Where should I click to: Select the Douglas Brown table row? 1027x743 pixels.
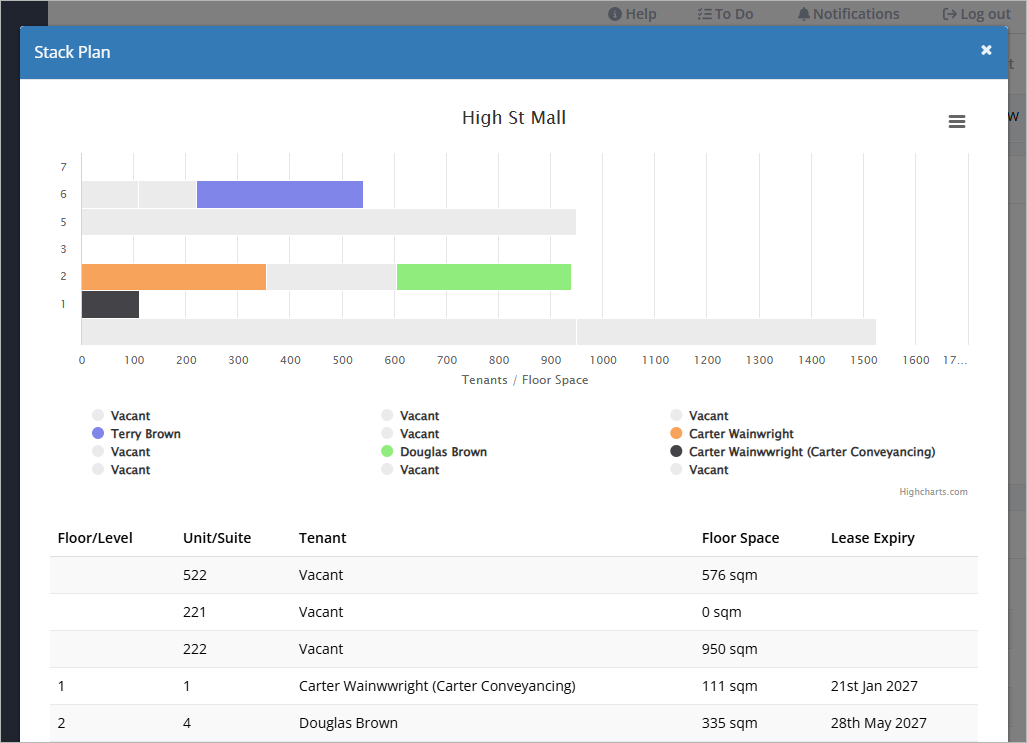coord(514,723)
